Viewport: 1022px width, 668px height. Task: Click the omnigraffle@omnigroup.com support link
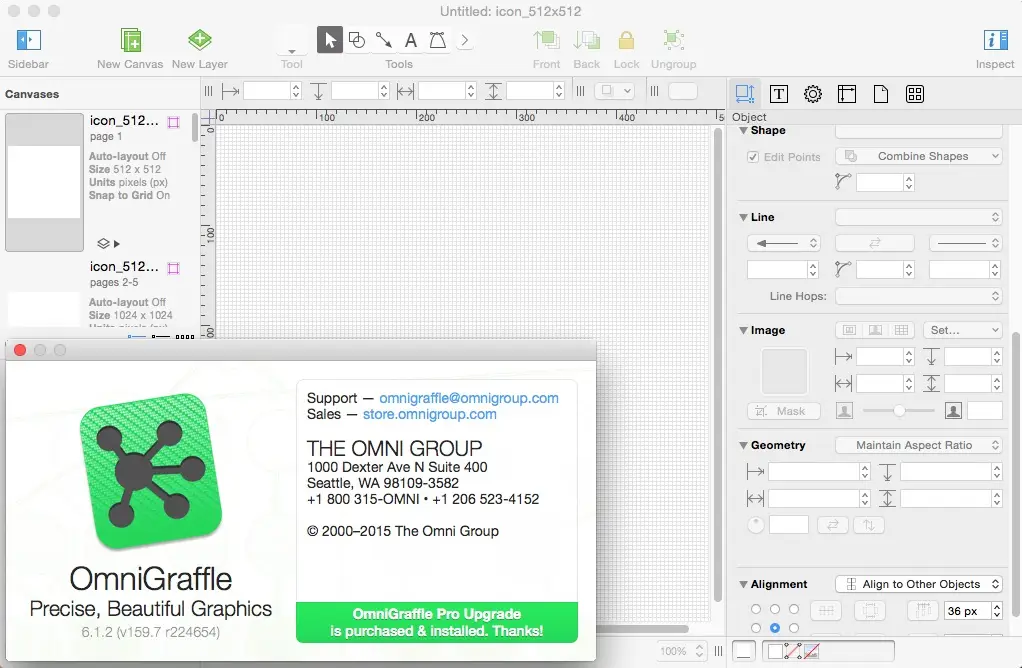(x=469, y=398)
